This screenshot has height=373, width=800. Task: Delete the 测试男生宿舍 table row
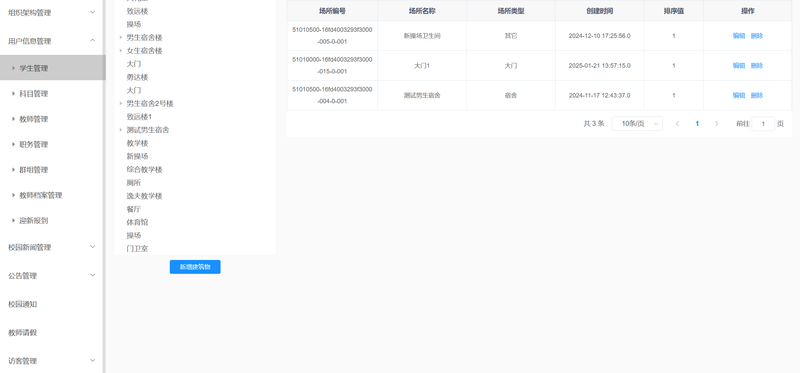[x=757, y=95]
